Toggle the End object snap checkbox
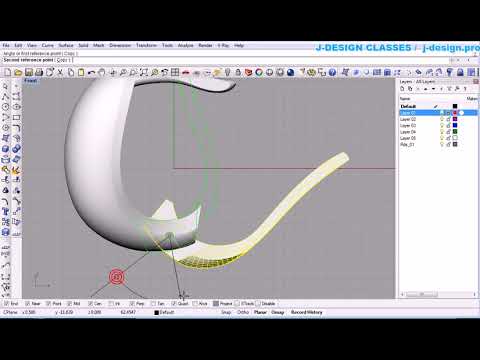Viewport: 480px width, 360px height. tap(6, 304)
